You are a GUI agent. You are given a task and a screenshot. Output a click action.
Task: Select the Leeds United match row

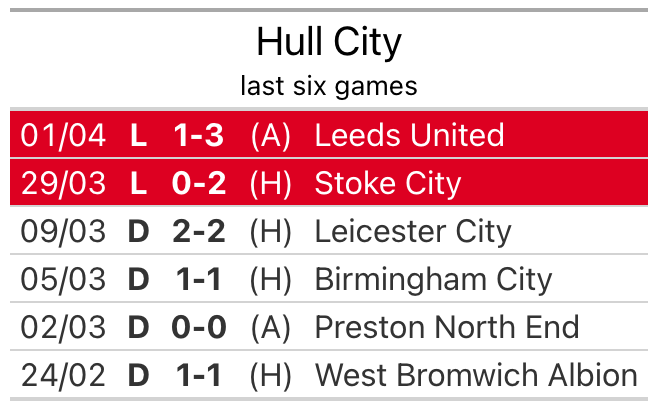[x=329, y=135]
